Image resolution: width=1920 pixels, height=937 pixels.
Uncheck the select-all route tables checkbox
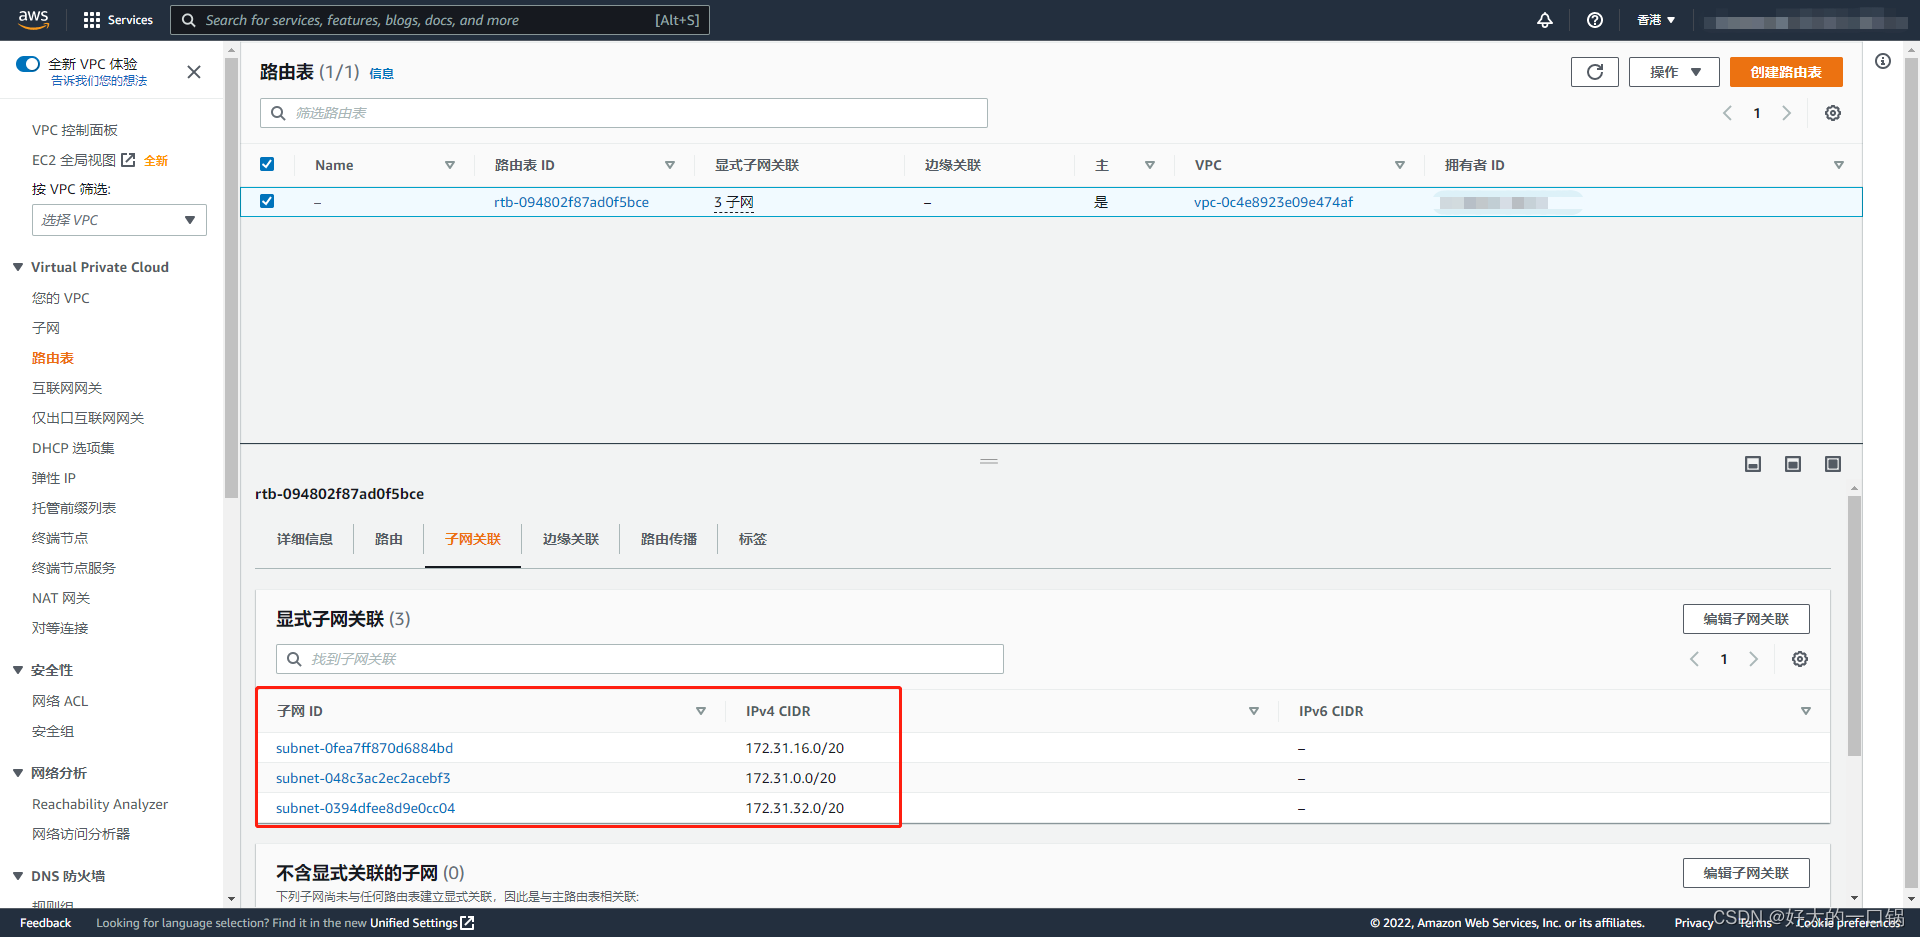(267, 164)
